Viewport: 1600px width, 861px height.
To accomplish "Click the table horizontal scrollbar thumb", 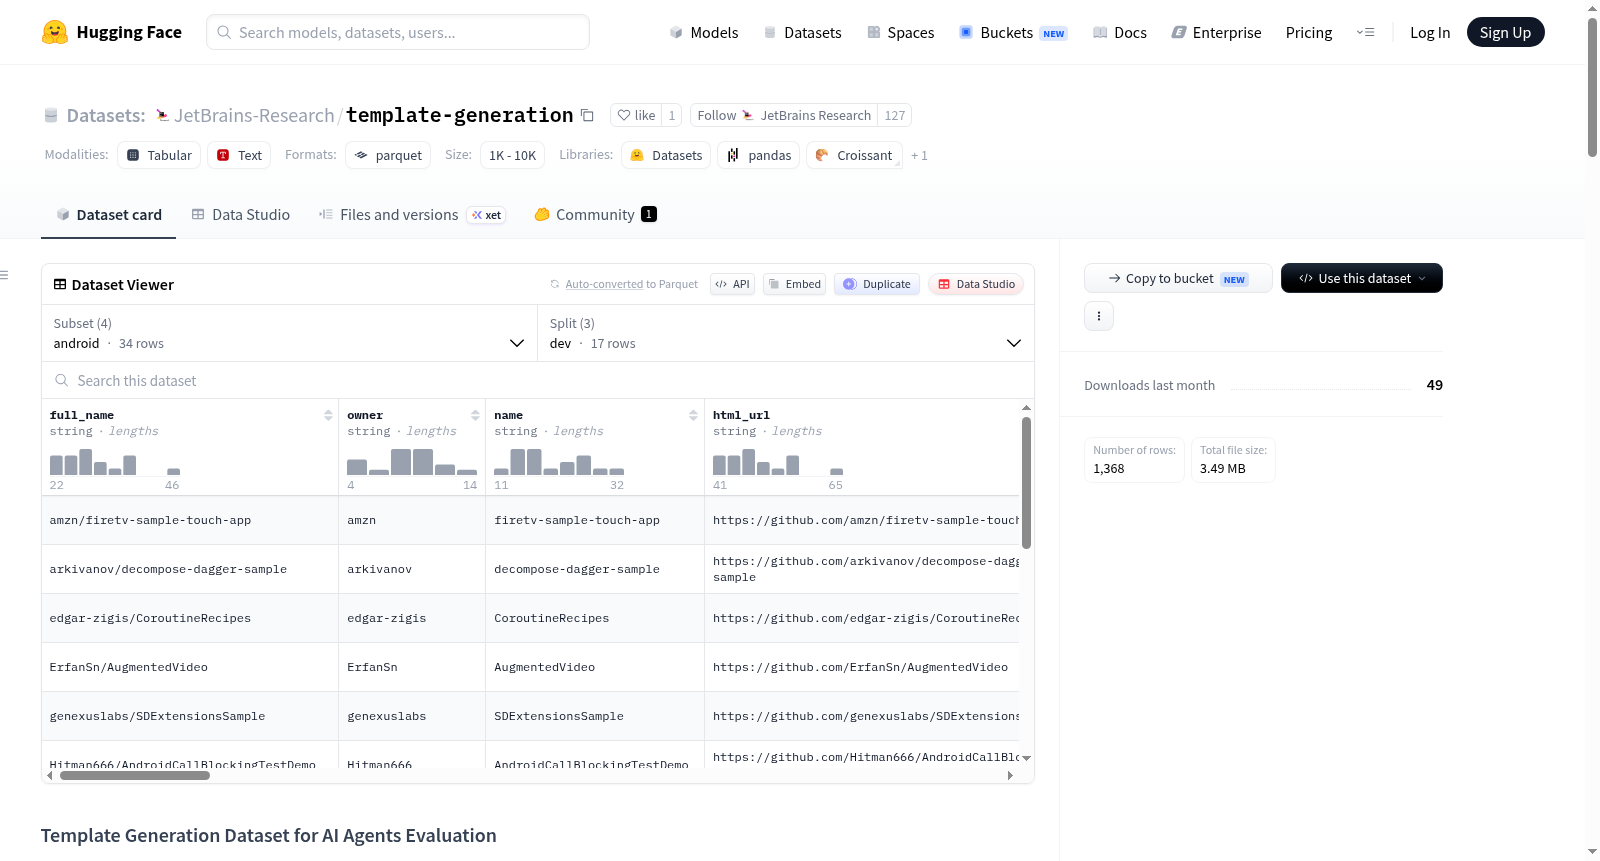I will pyautogui.click(x=135, y=775).
